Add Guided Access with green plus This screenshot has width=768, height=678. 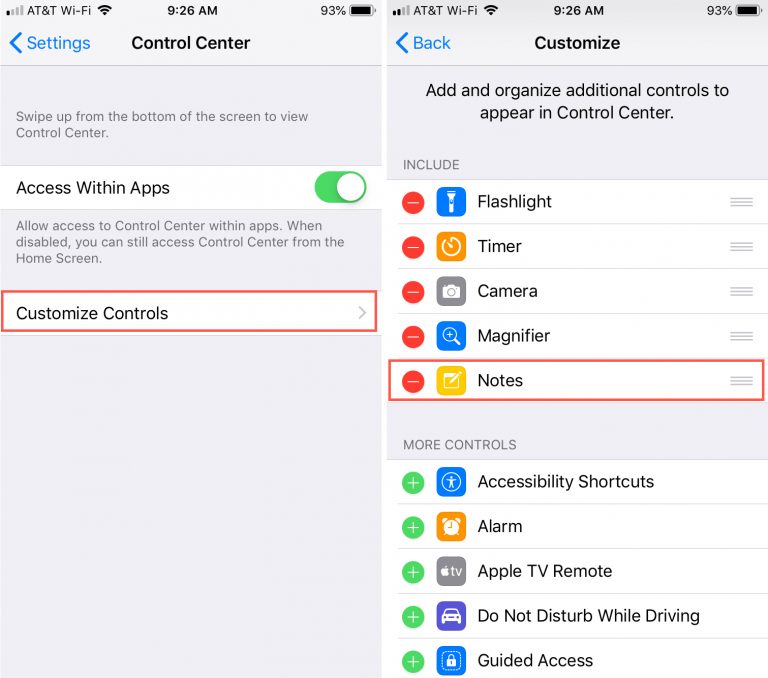click(413, 661)
